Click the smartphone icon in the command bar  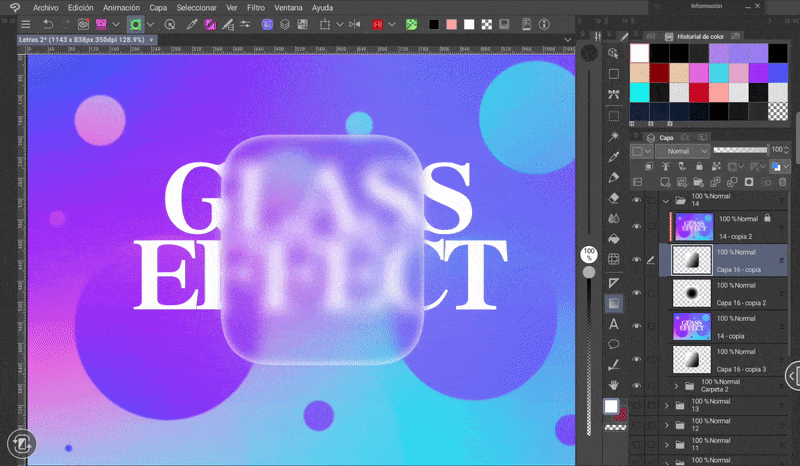pyautogui.click(x=527, y=24)
